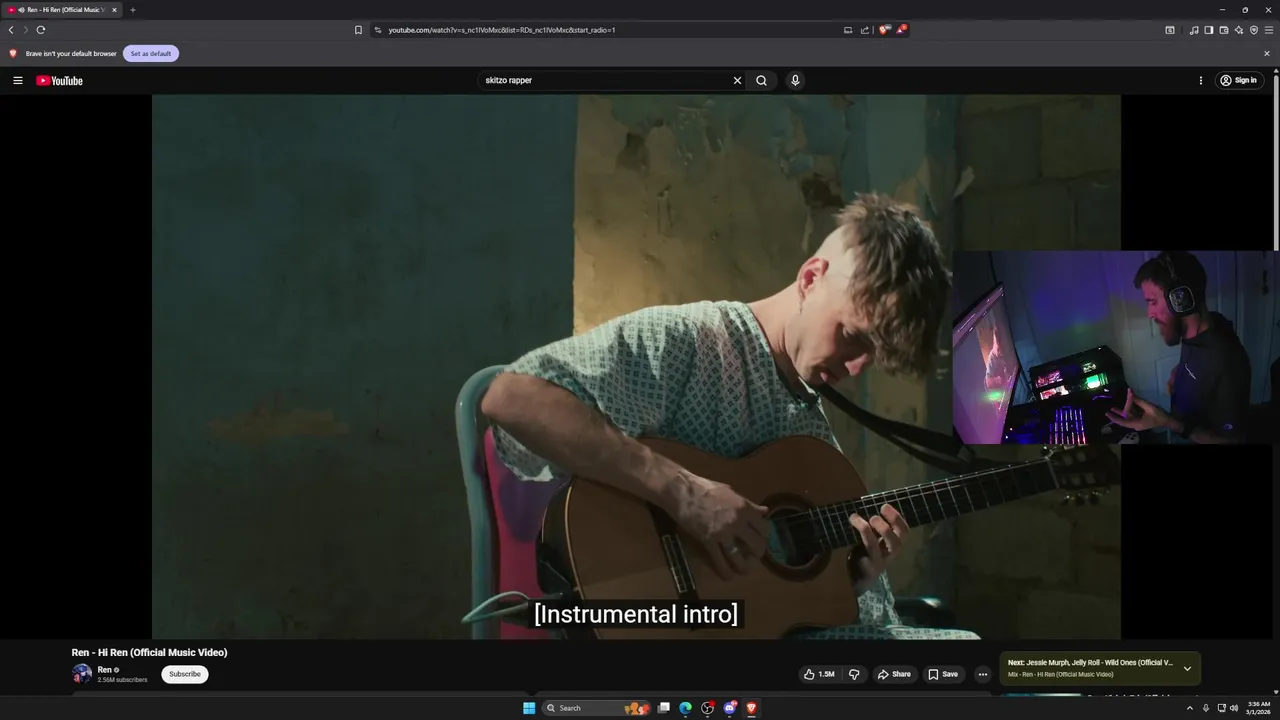Open Discord from the taskbar

click(x=730, y=708)
